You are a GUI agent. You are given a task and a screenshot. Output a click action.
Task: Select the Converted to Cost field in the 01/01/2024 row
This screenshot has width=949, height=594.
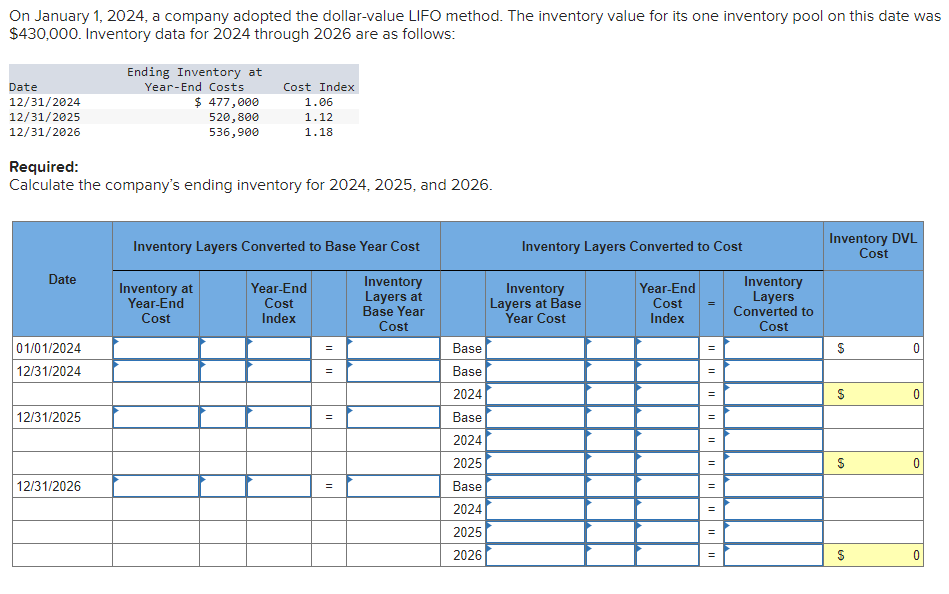(x=773, y=348)
